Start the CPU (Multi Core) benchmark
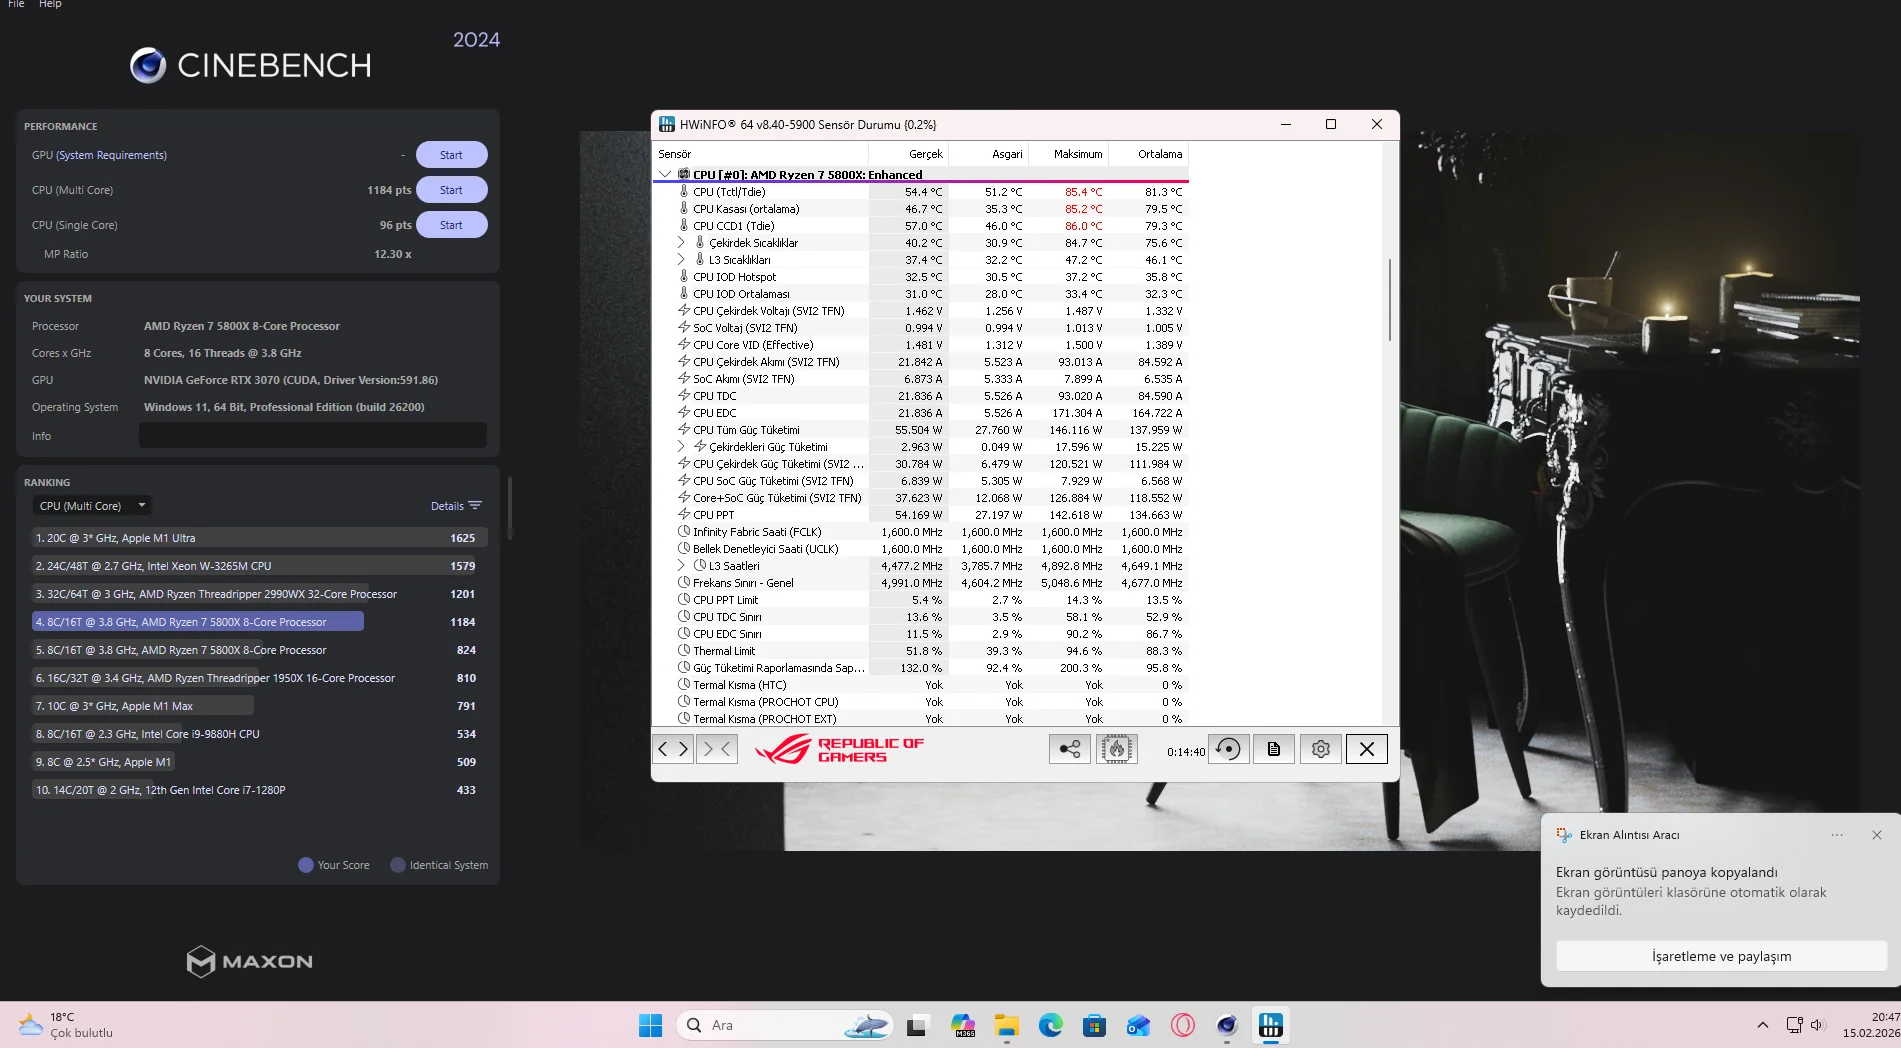Image resolution: width=1901 pixels, height=1048 pixels. [x=451, y=190]
